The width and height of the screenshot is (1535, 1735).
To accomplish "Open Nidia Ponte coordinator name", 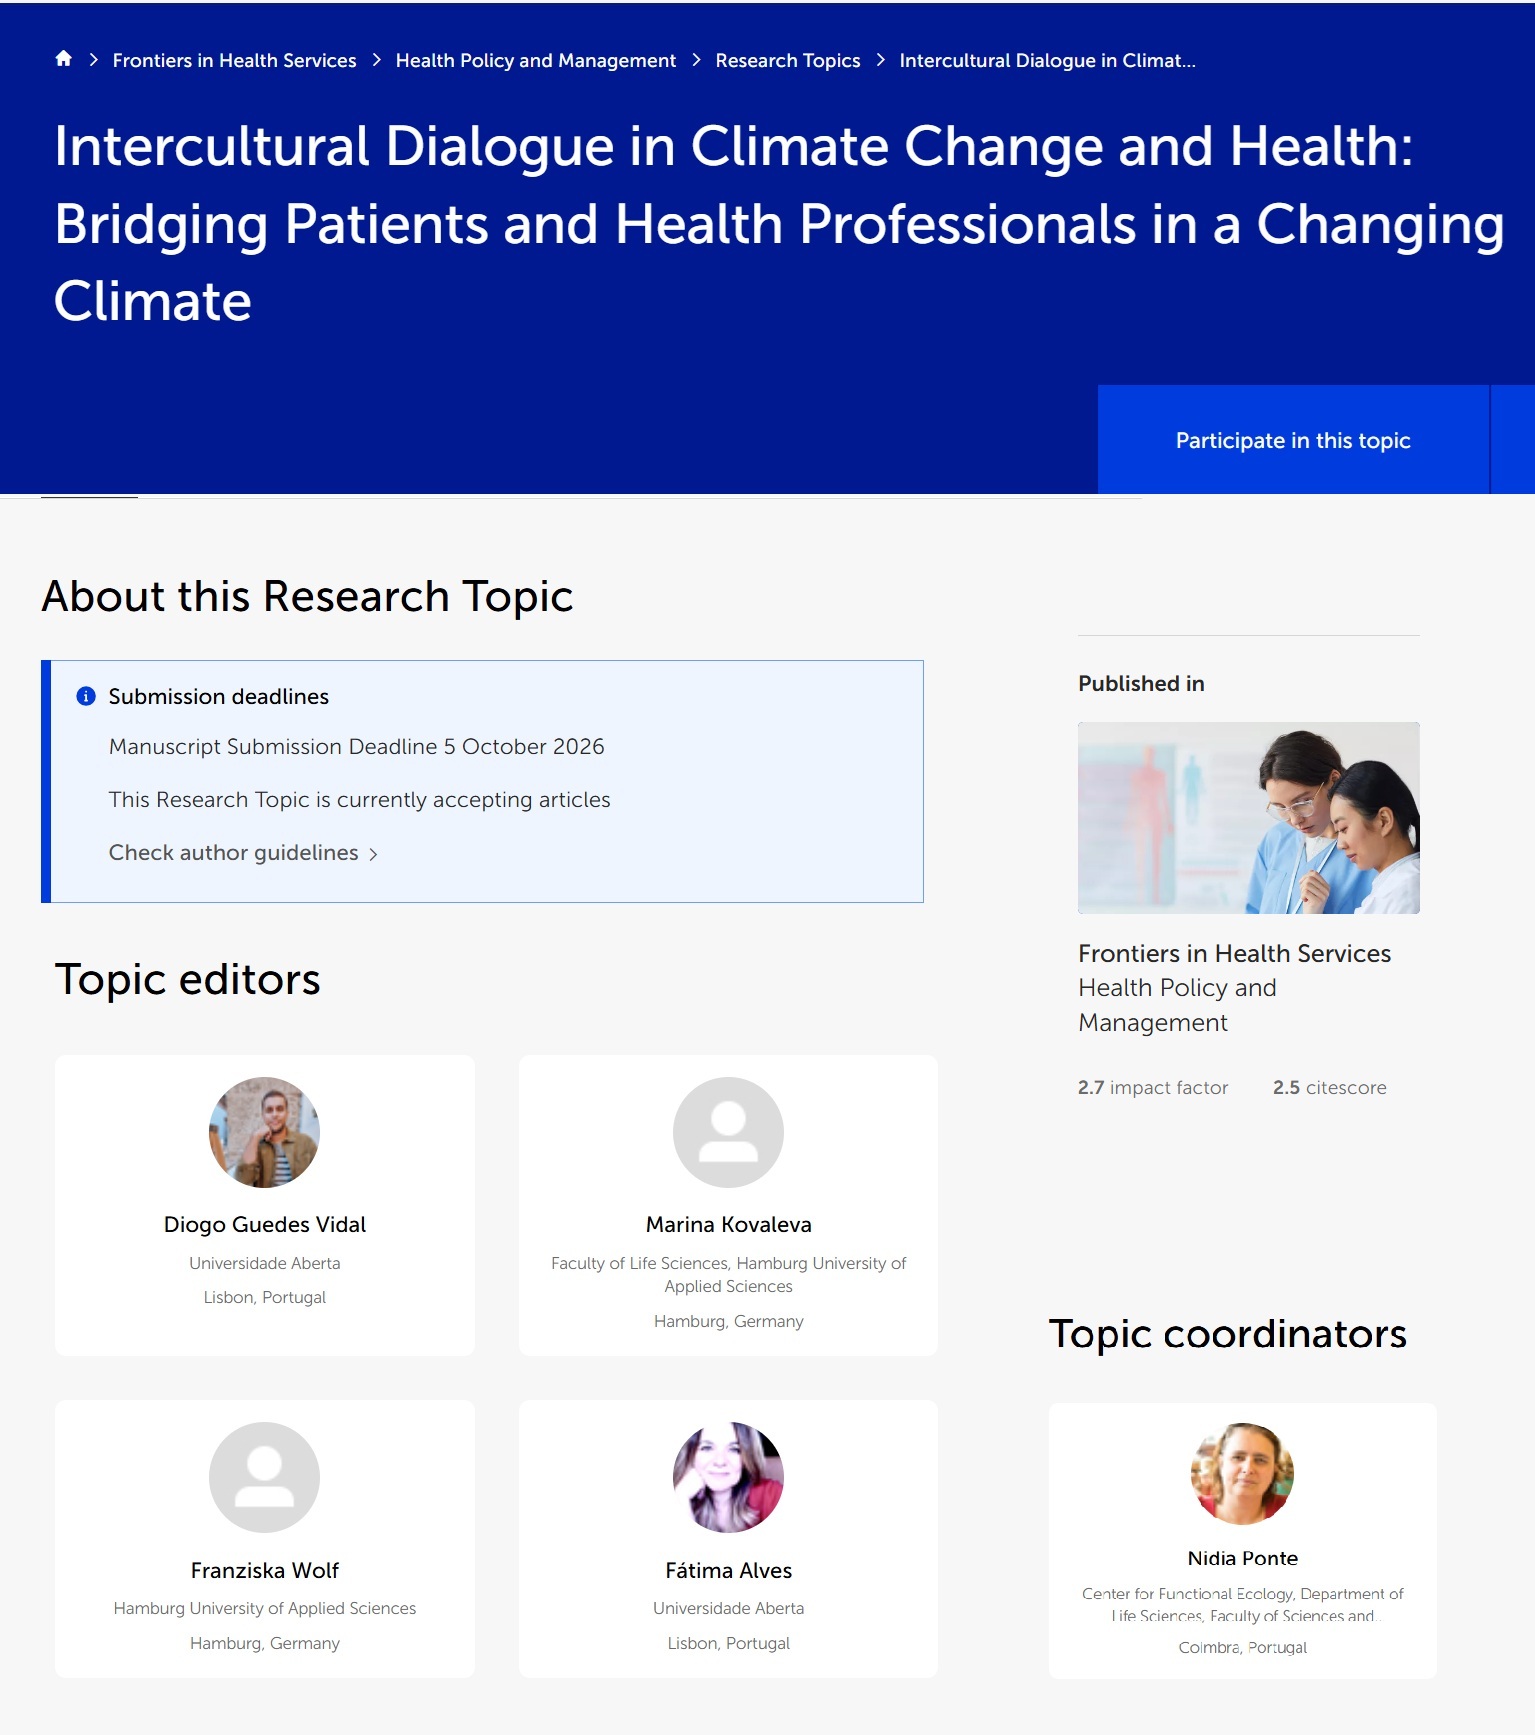I will coord(1242,1558).
